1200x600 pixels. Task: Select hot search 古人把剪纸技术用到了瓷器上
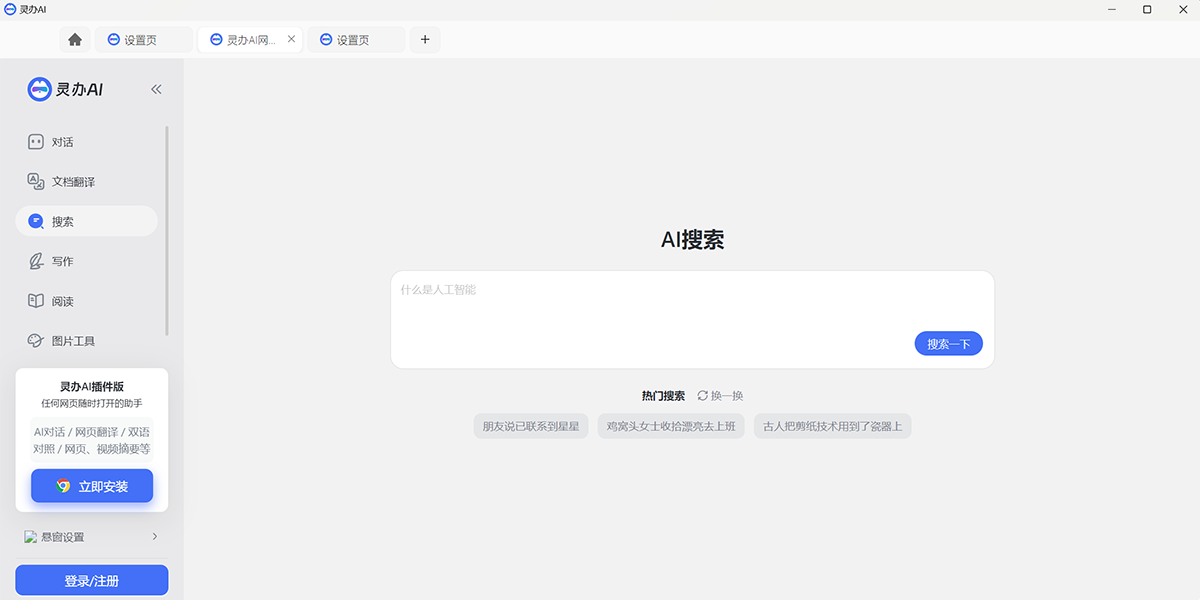click(x=832, y=426)
